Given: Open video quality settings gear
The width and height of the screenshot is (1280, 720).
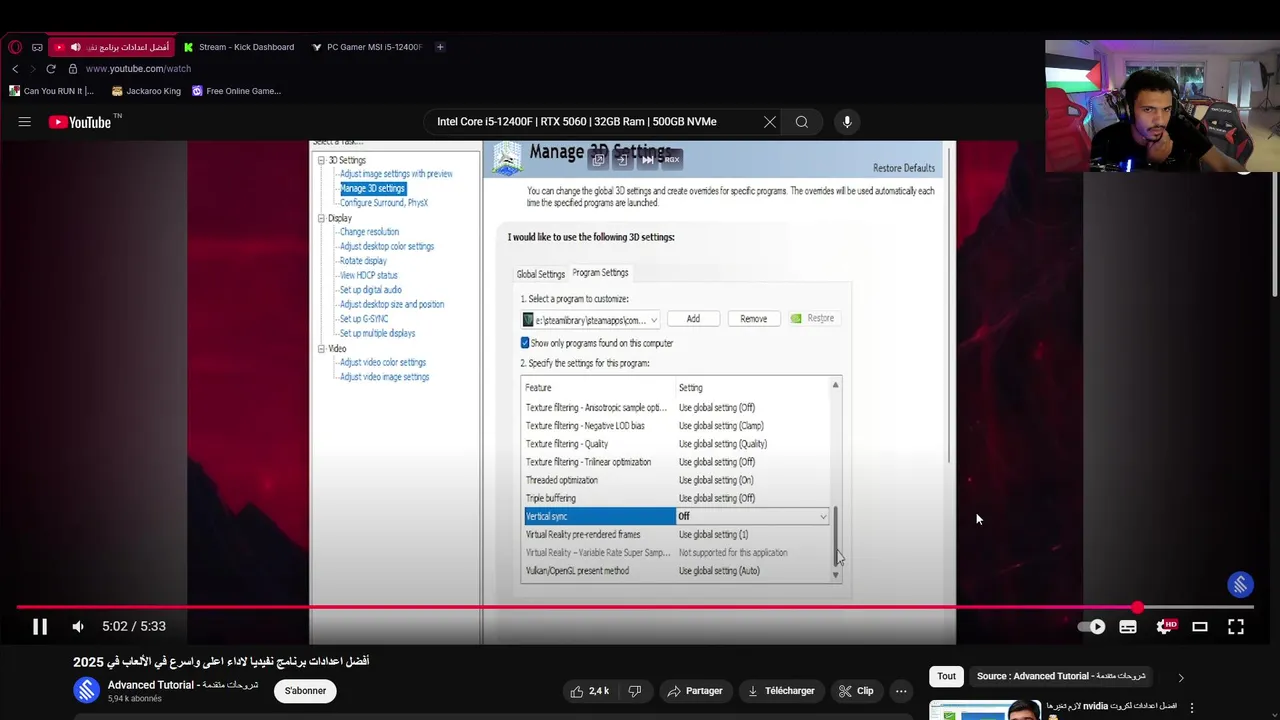Looking at the screenshot, I should (1165, 627).
